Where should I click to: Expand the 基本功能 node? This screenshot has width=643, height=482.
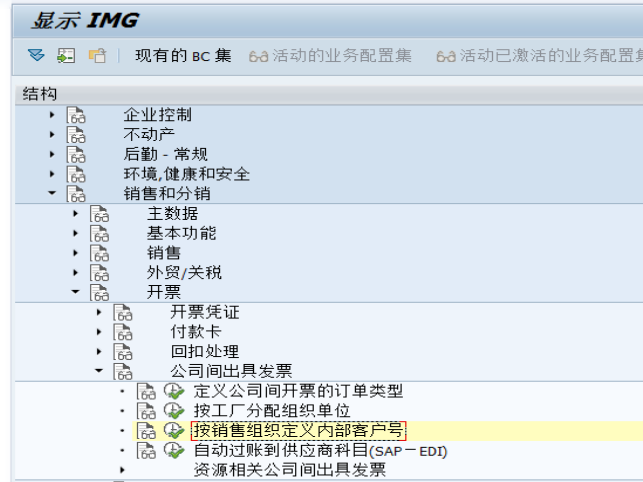75,233
